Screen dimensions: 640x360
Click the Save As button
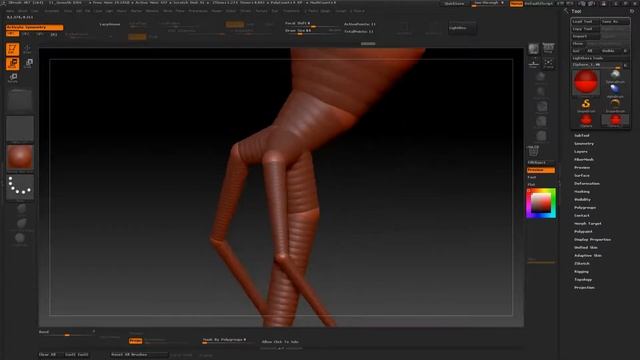click(x=615, y=21)
